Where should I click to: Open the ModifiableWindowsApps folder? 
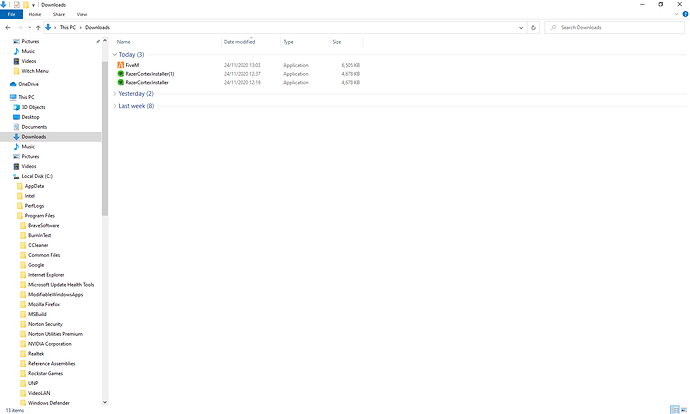click(55, 295)
